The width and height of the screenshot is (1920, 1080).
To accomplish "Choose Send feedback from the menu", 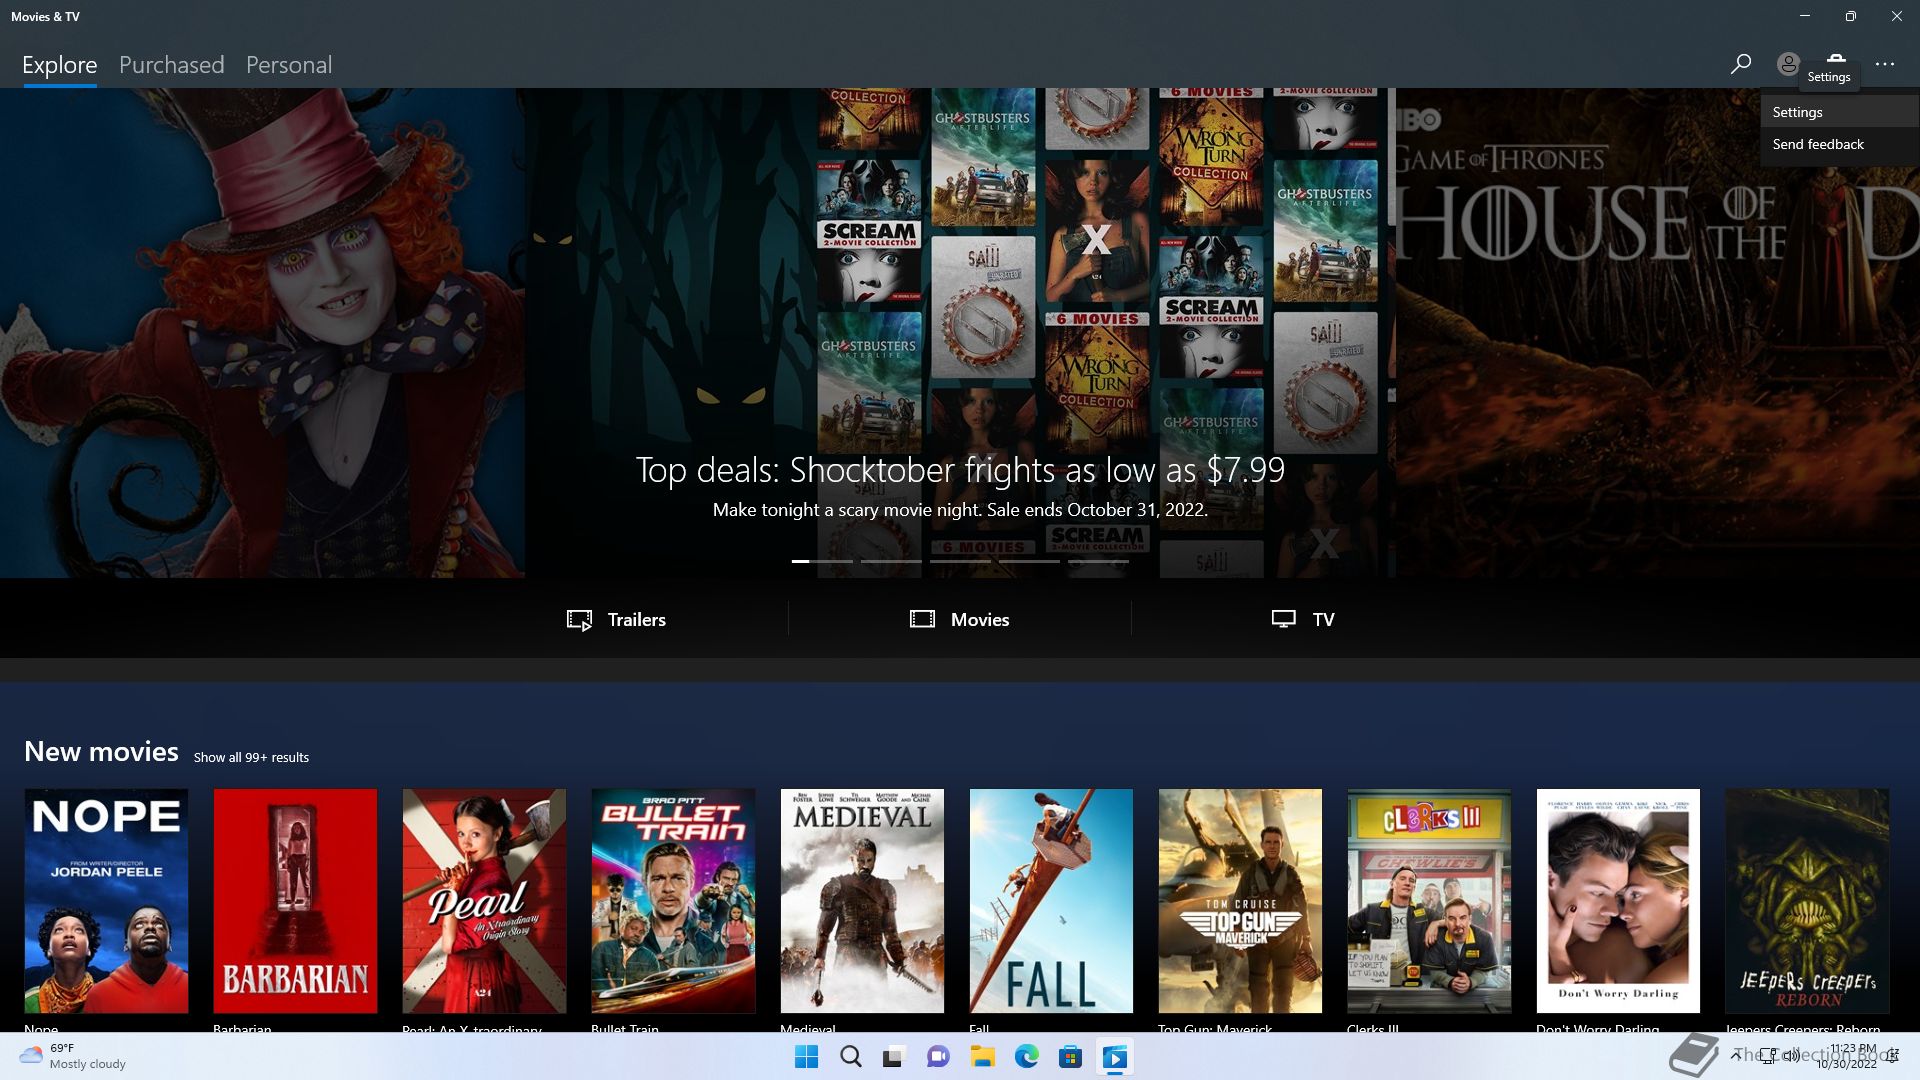I will 1817,144.
